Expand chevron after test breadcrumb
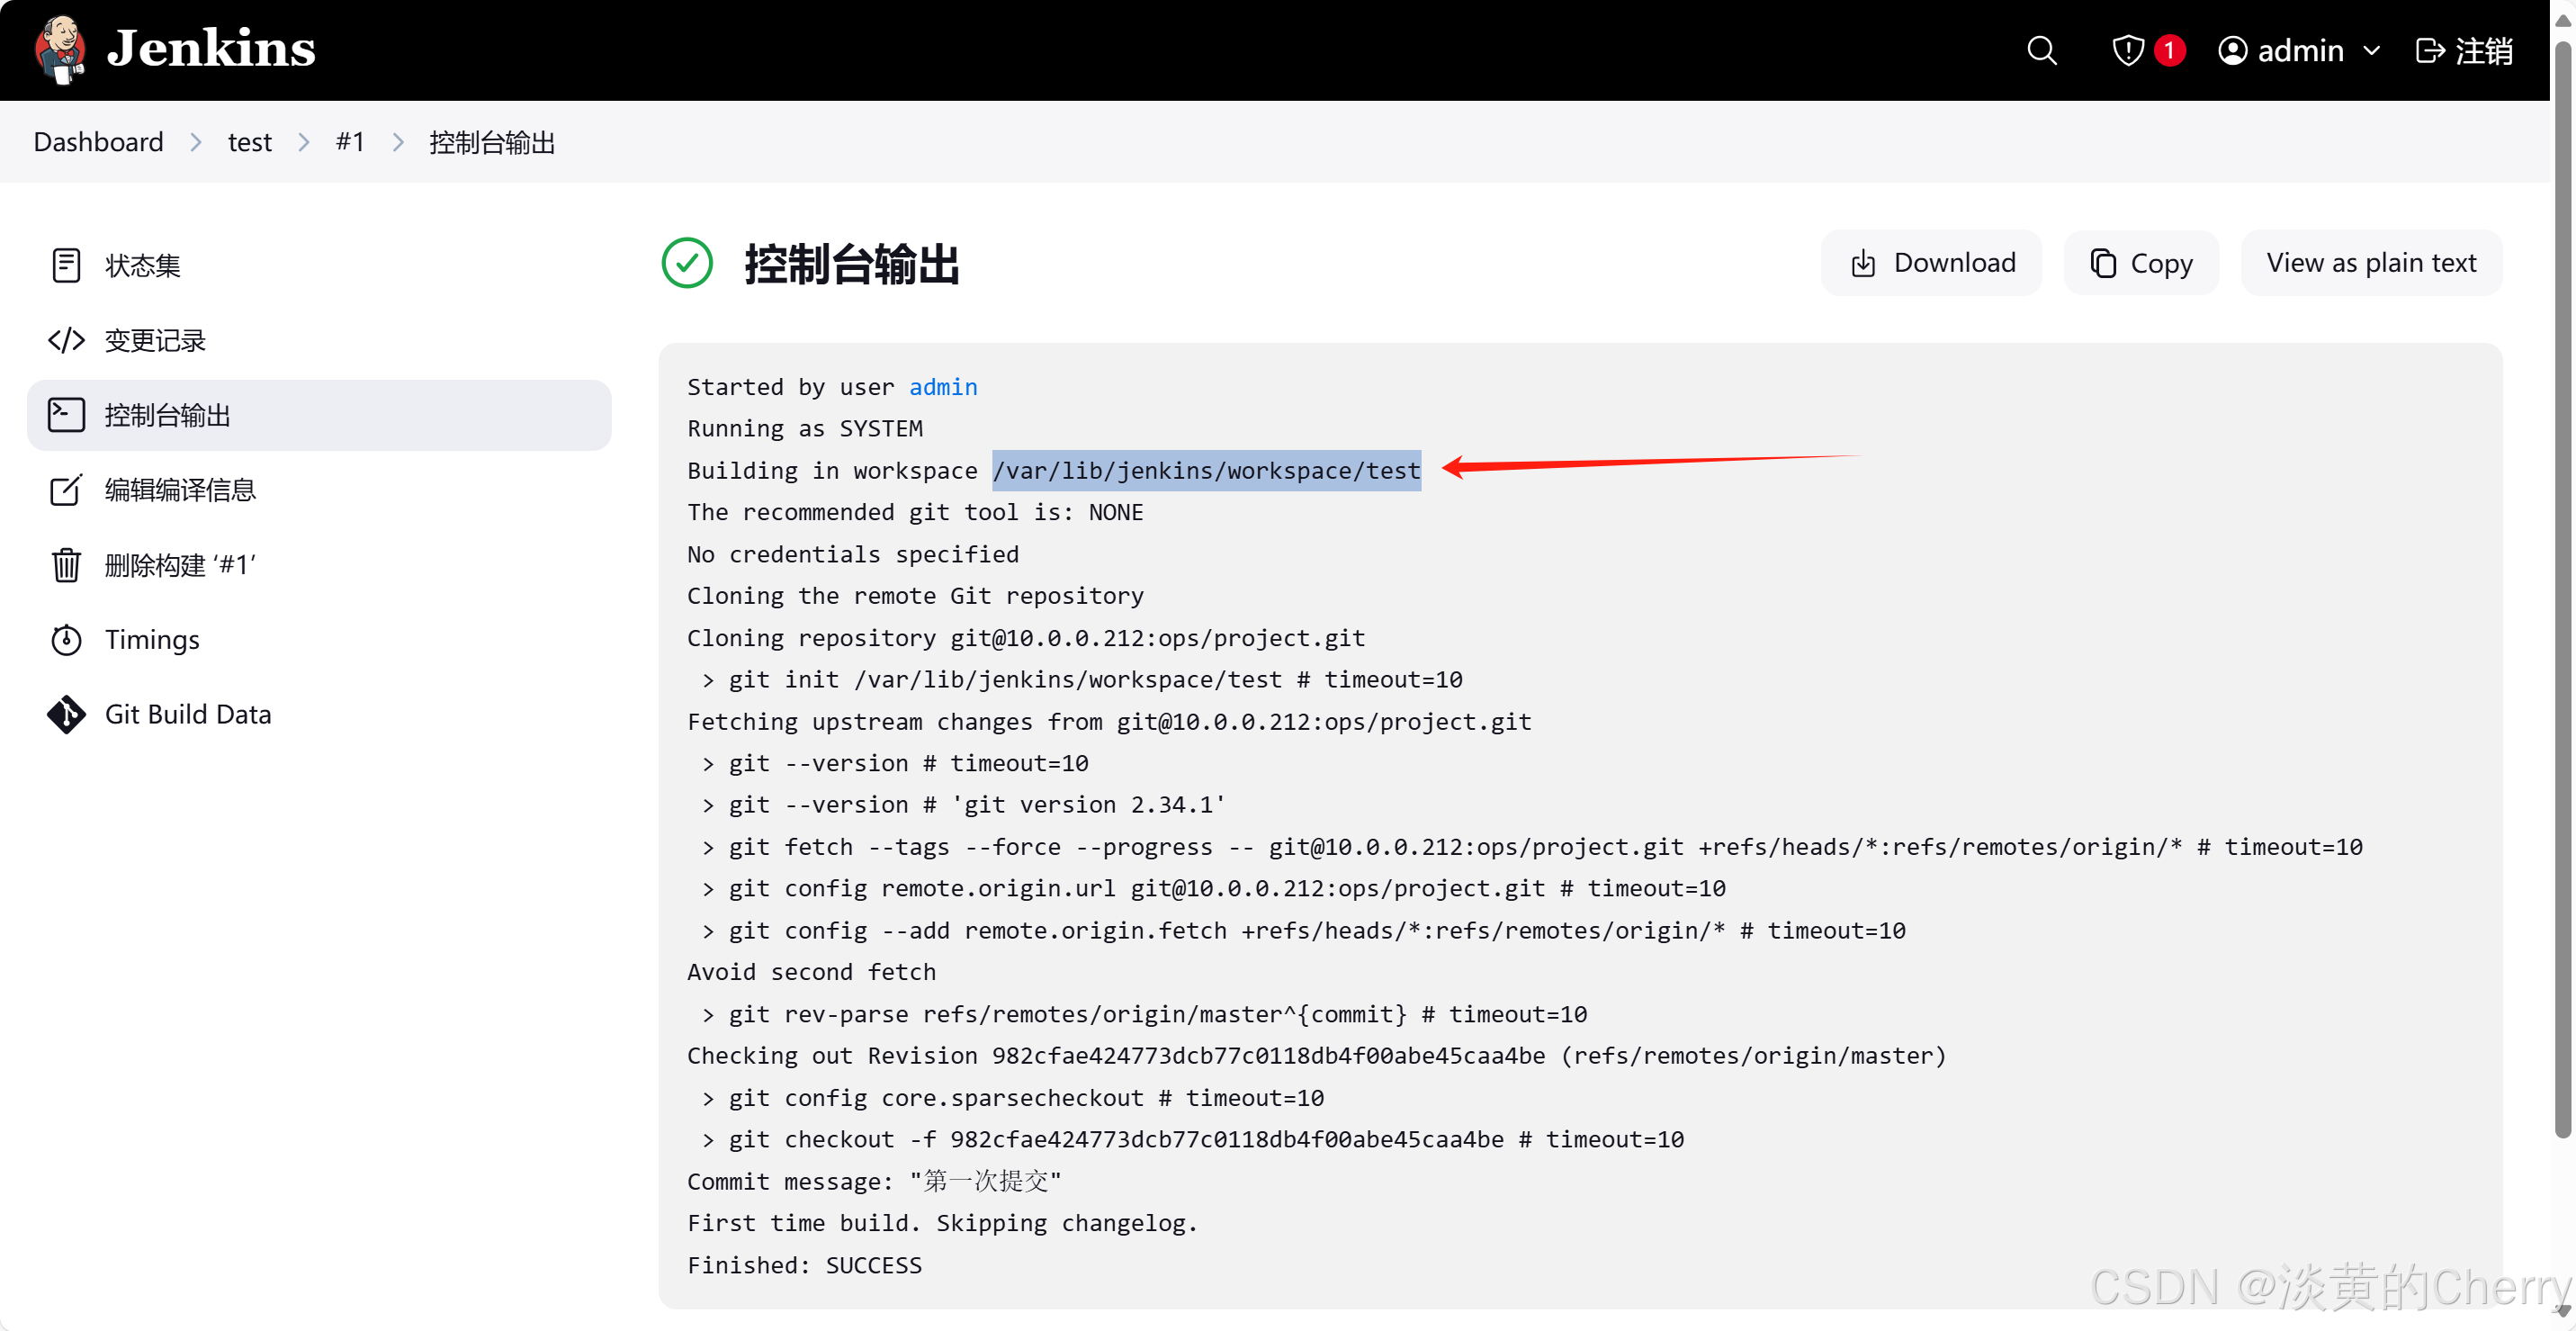The width and height of the screenshot is (2576, 1331). (304, 142)
